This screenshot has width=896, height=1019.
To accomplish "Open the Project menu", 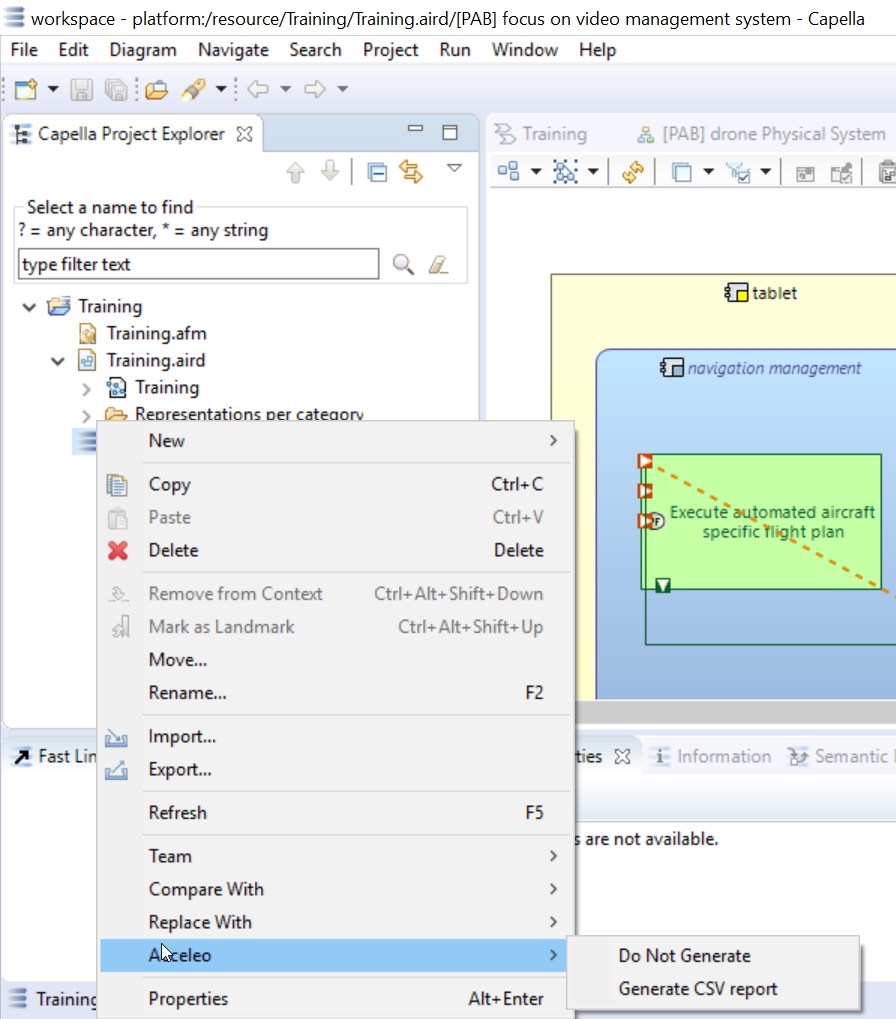I will [x=390, y=50].
